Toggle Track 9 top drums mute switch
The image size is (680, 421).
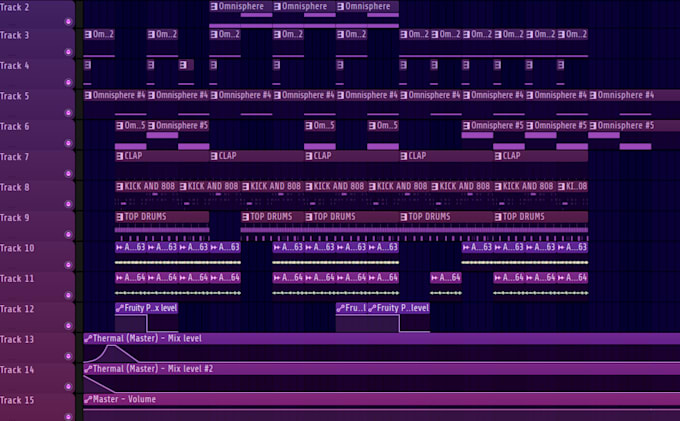pos(68,235)
